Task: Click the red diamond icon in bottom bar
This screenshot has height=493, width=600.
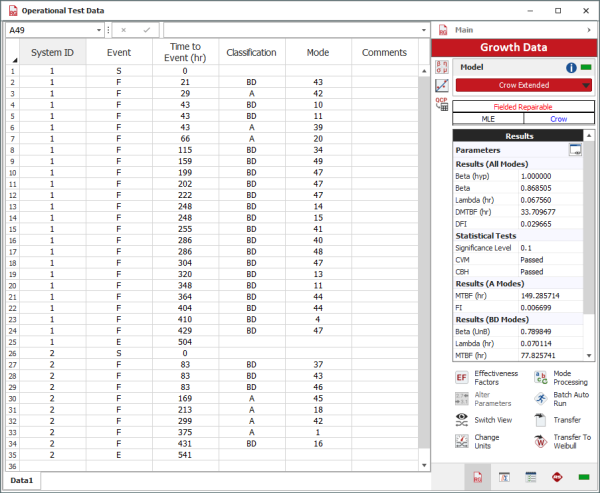Action: tap(557, 477)
